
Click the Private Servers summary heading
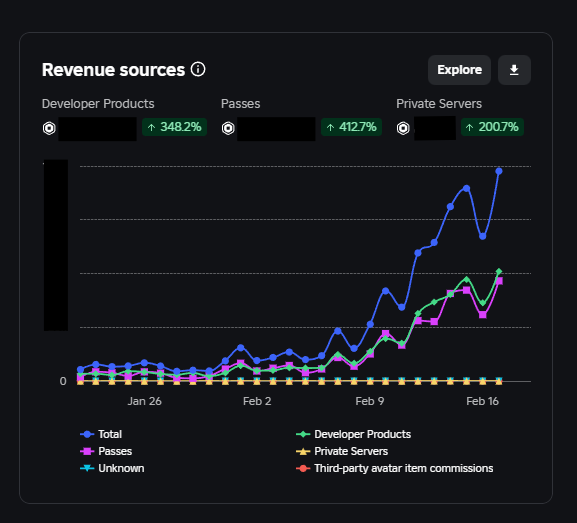click(439, 104)
